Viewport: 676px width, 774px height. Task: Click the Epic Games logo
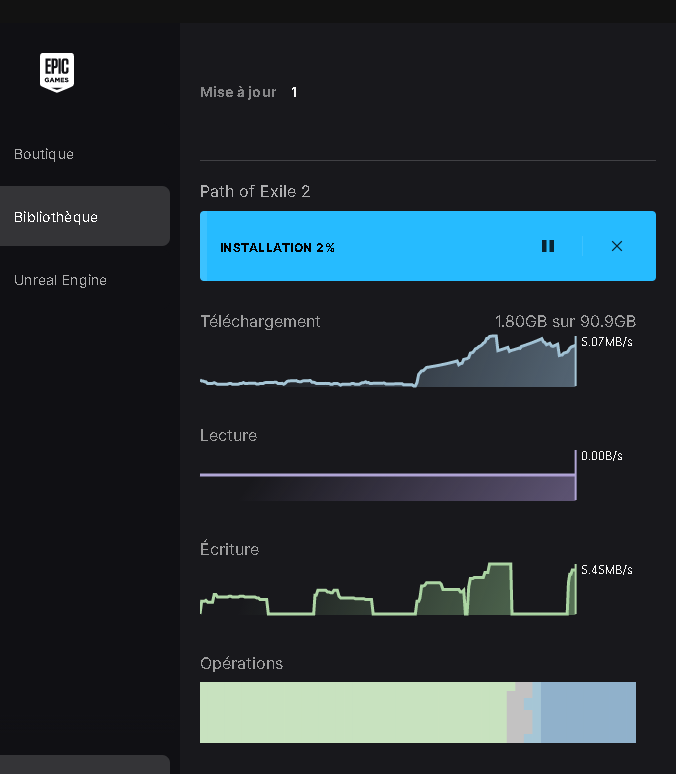[57, 72]
